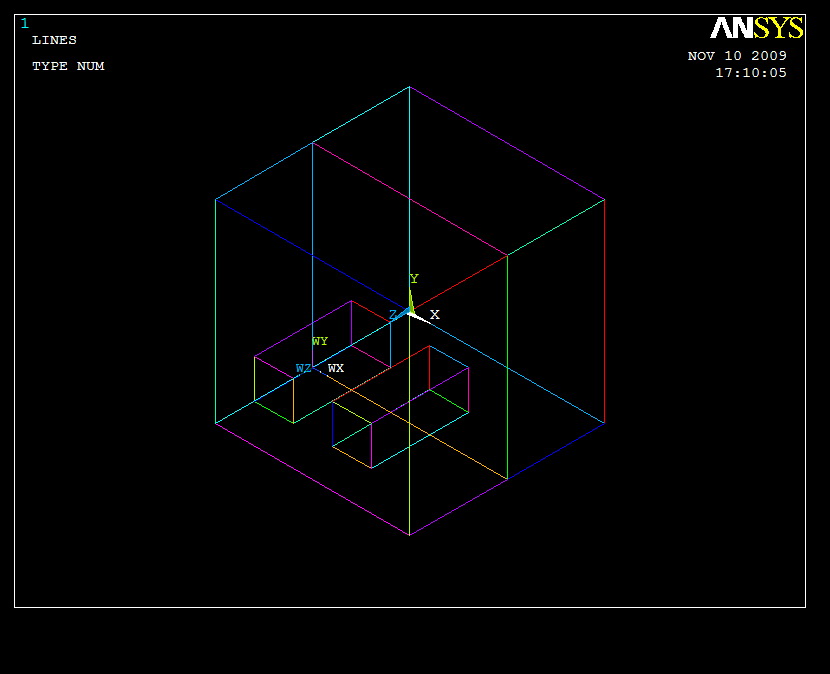The width and height of the screenshot is (830, 674).
Task: Pick the bottom vertex of the cube
Action: pyautogui.click(x=409, y=535)
